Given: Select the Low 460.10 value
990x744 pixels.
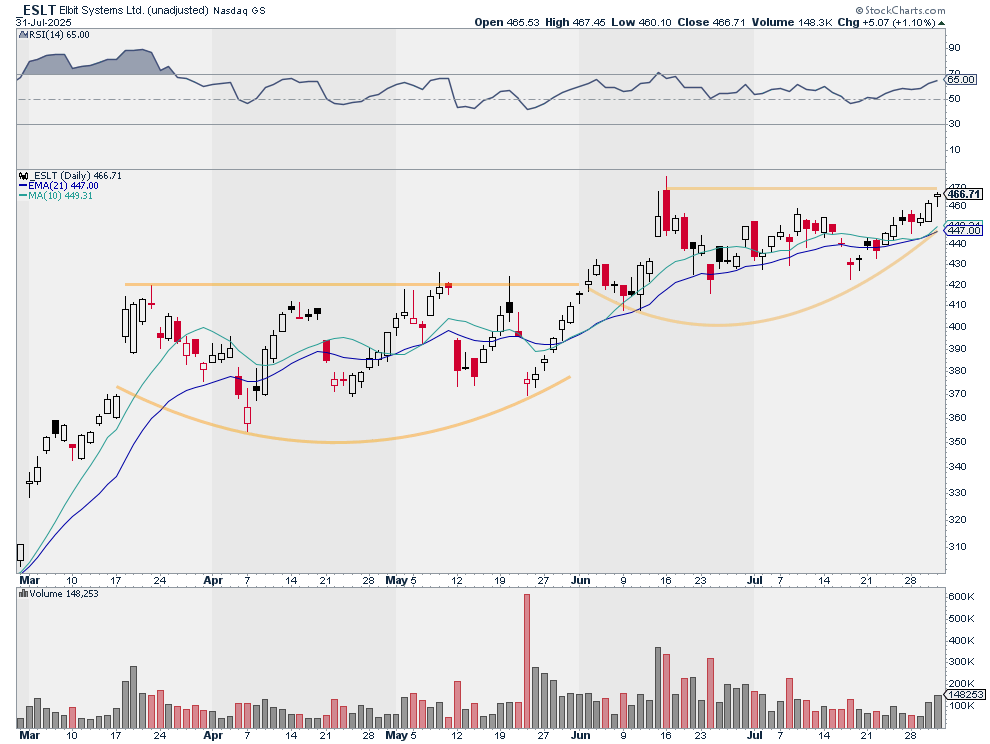Looking at the screenshot, I should coord(641,22).
